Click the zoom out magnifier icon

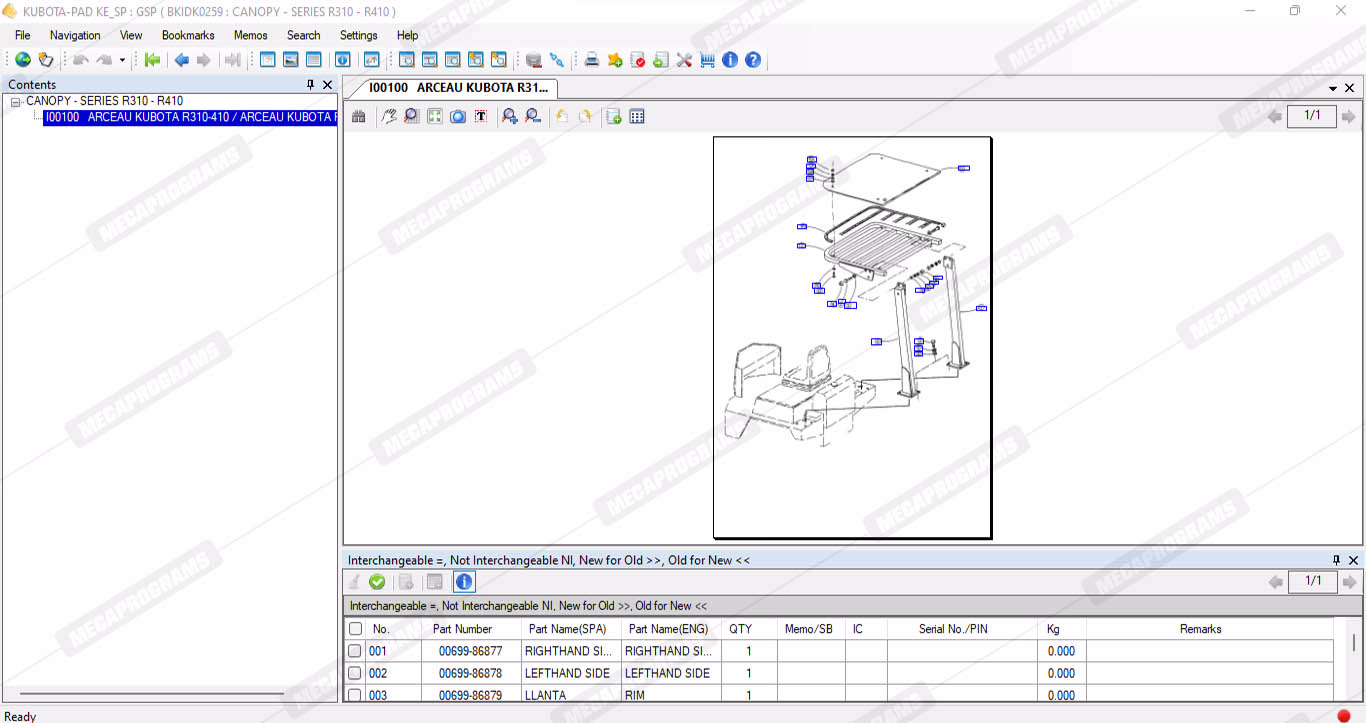coord(533,117)
